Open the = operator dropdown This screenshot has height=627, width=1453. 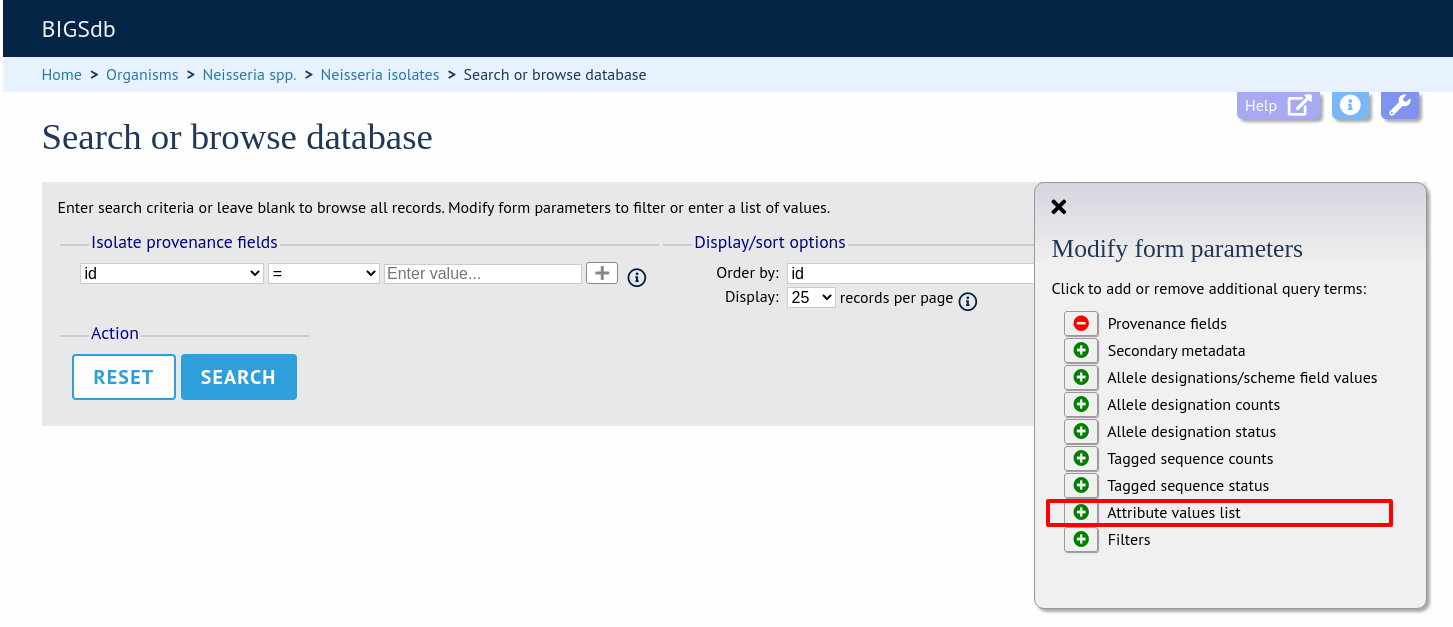(324, 273)
